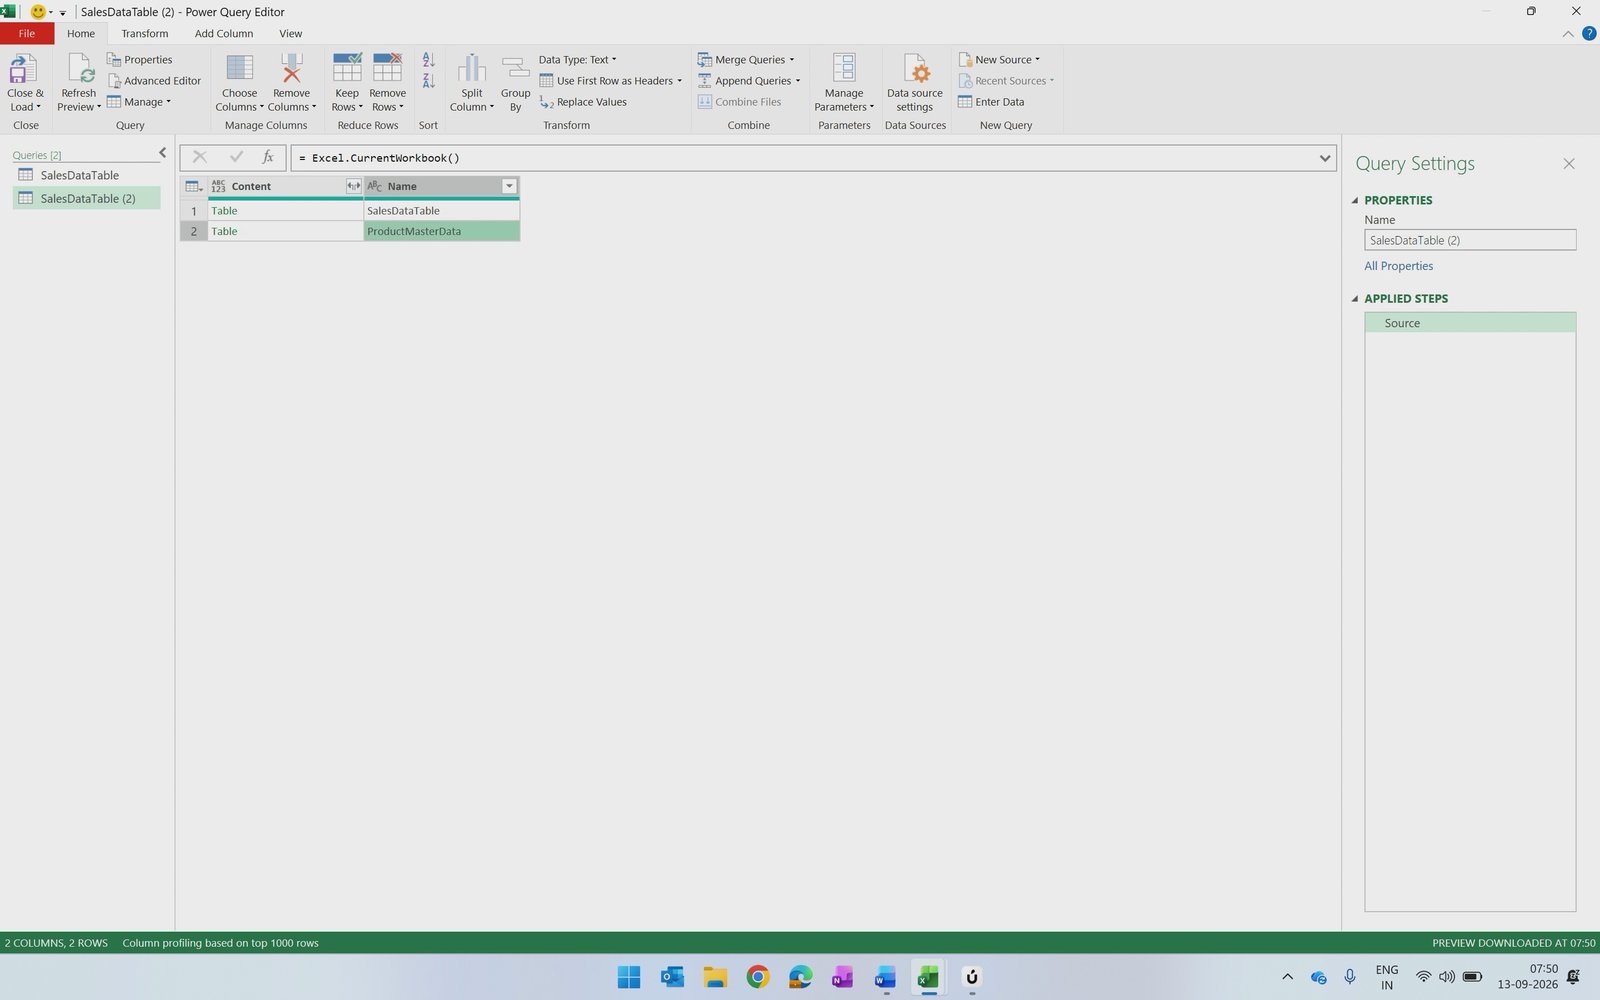
Task: Click the Enter Data icon
Action: point(965,102)
